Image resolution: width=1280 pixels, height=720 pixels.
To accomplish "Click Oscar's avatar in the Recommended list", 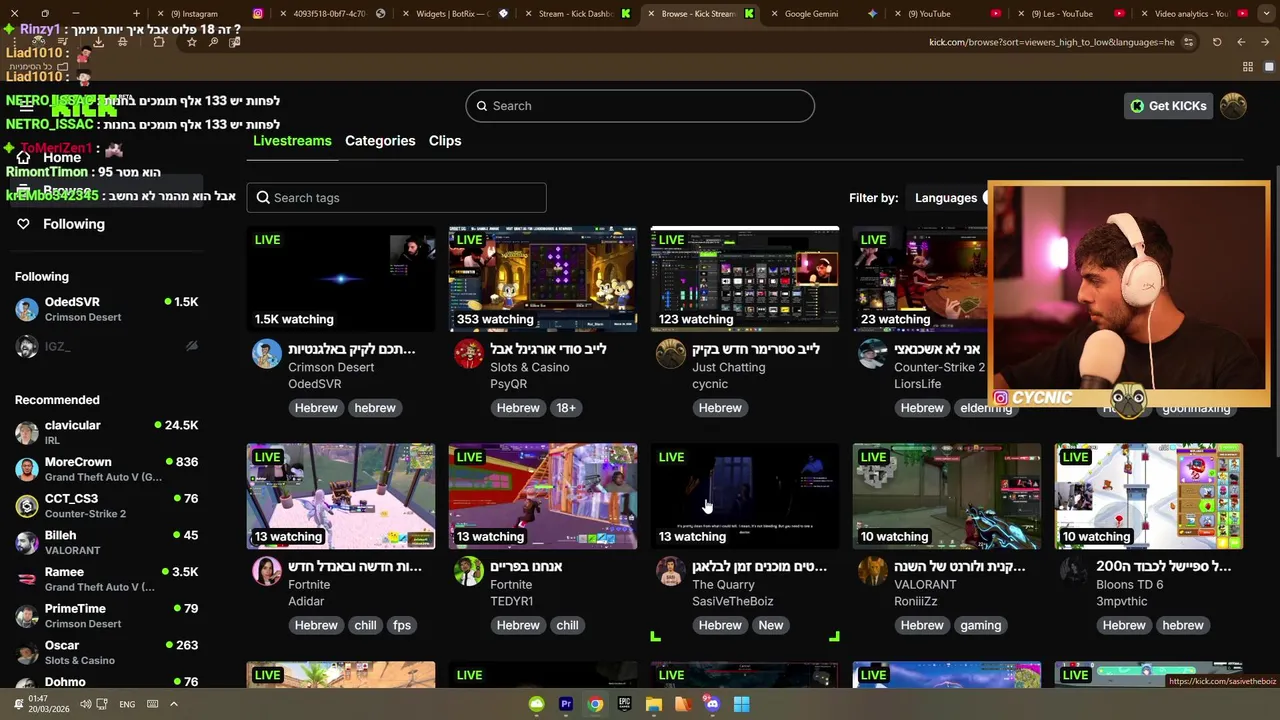I will tap(27, 652).
